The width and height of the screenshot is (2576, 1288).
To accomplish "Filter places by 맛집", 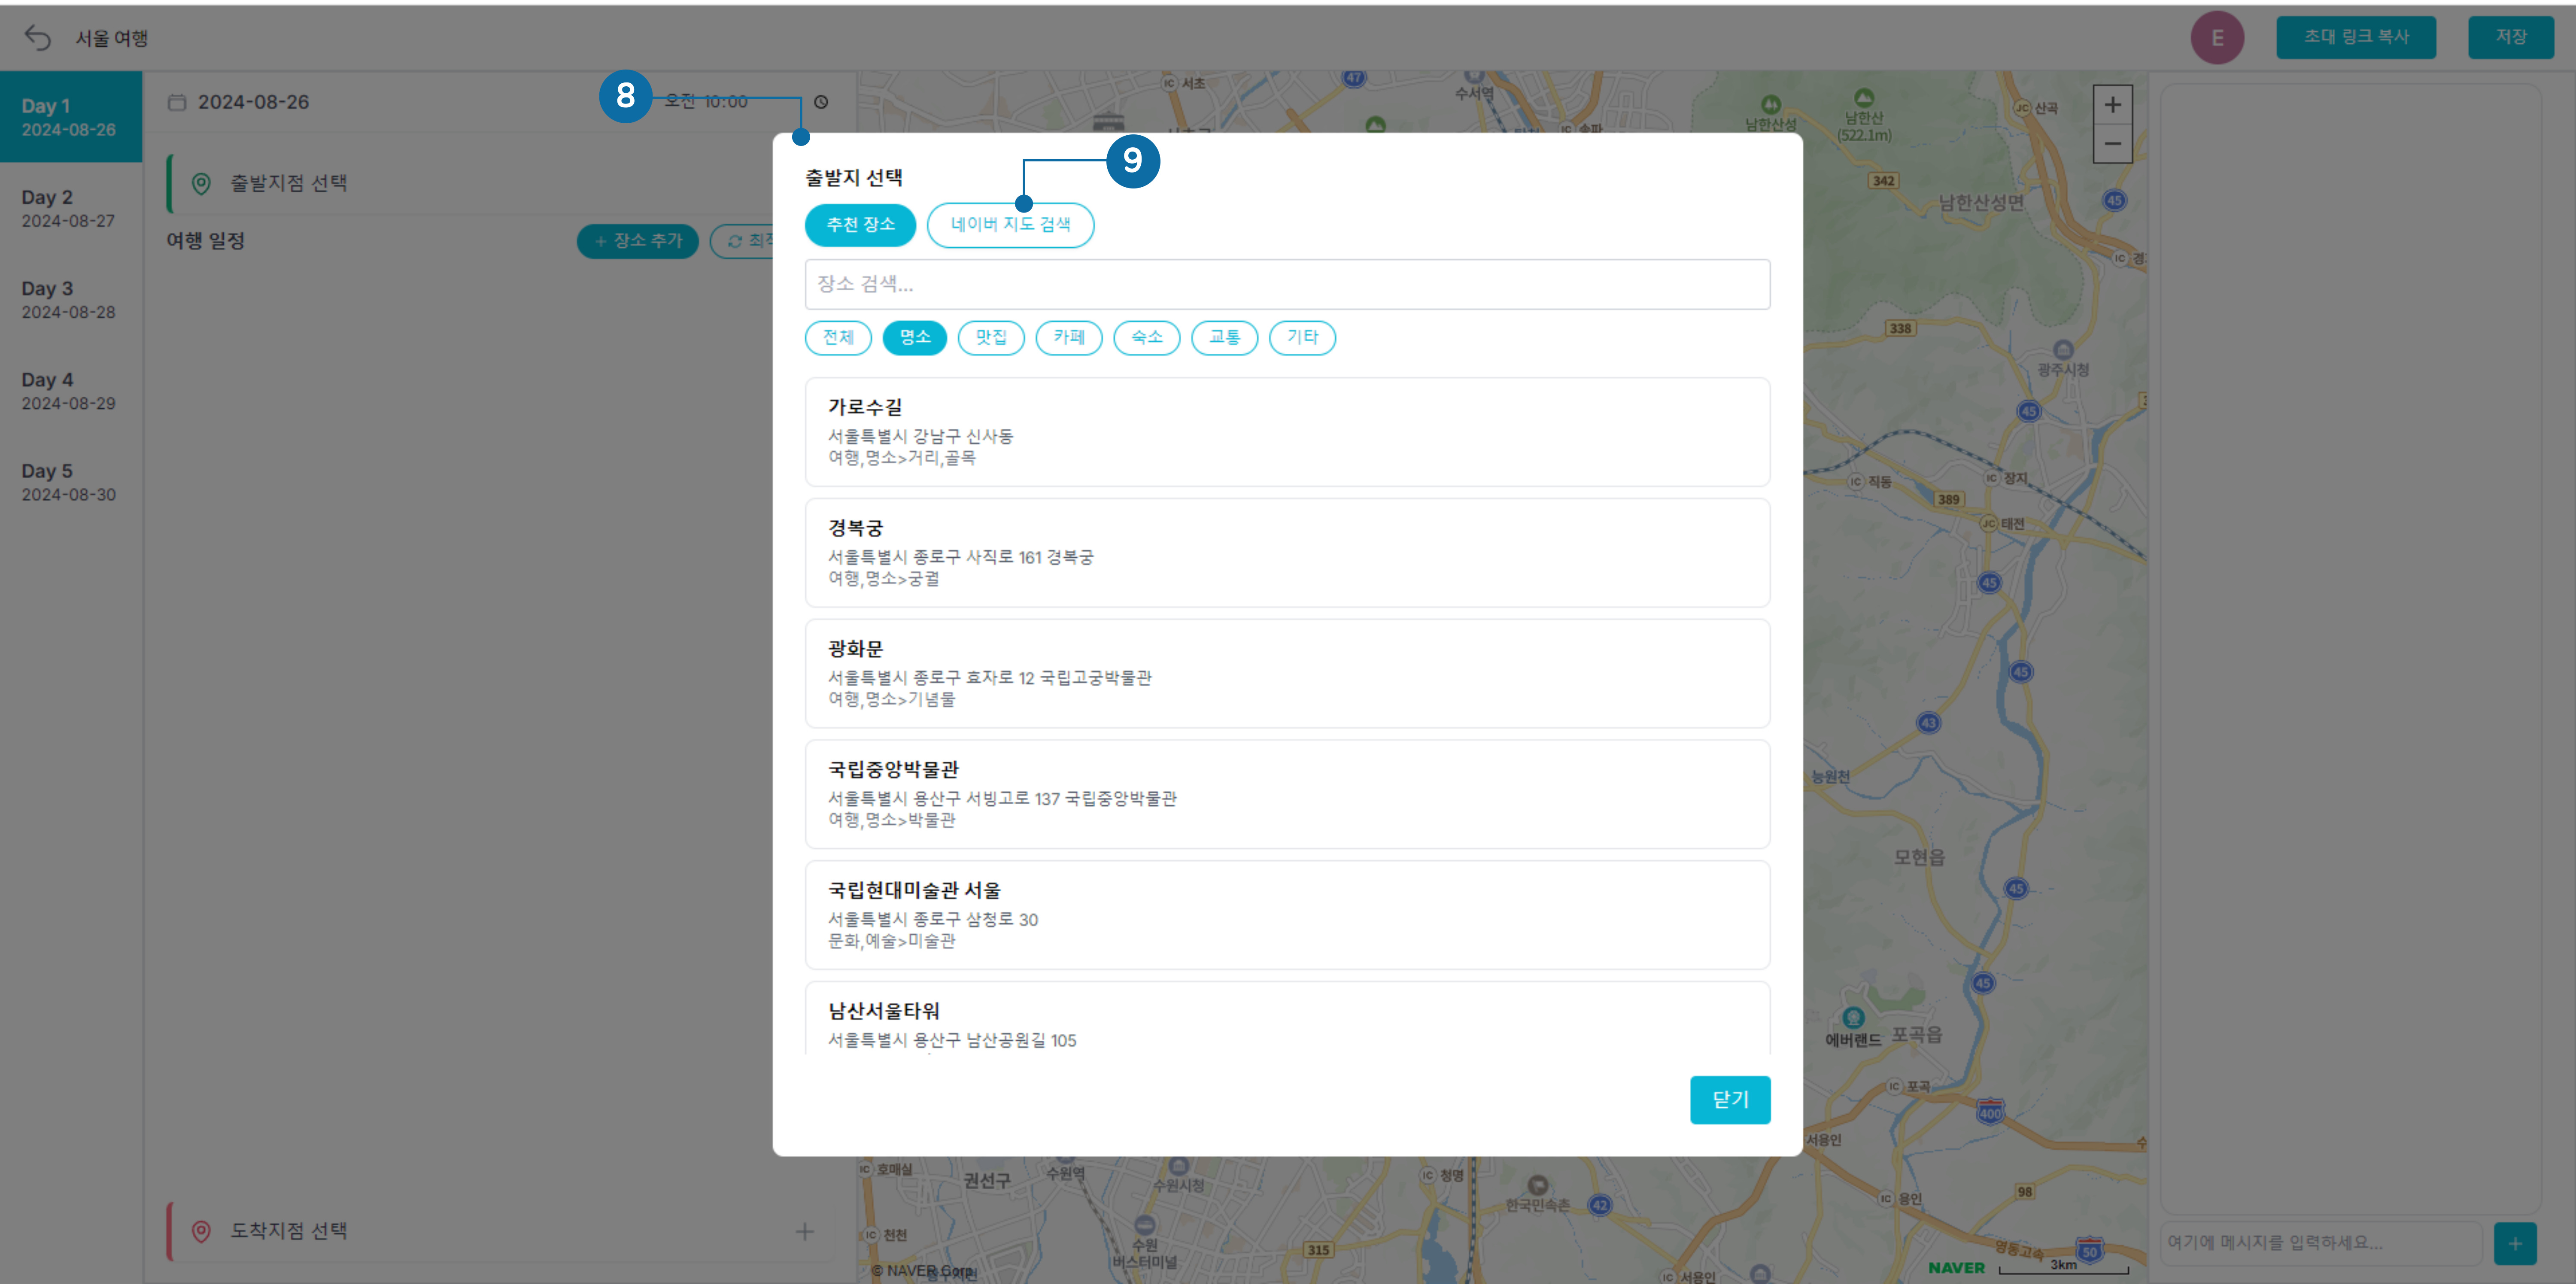I will [x=991, y=337].
